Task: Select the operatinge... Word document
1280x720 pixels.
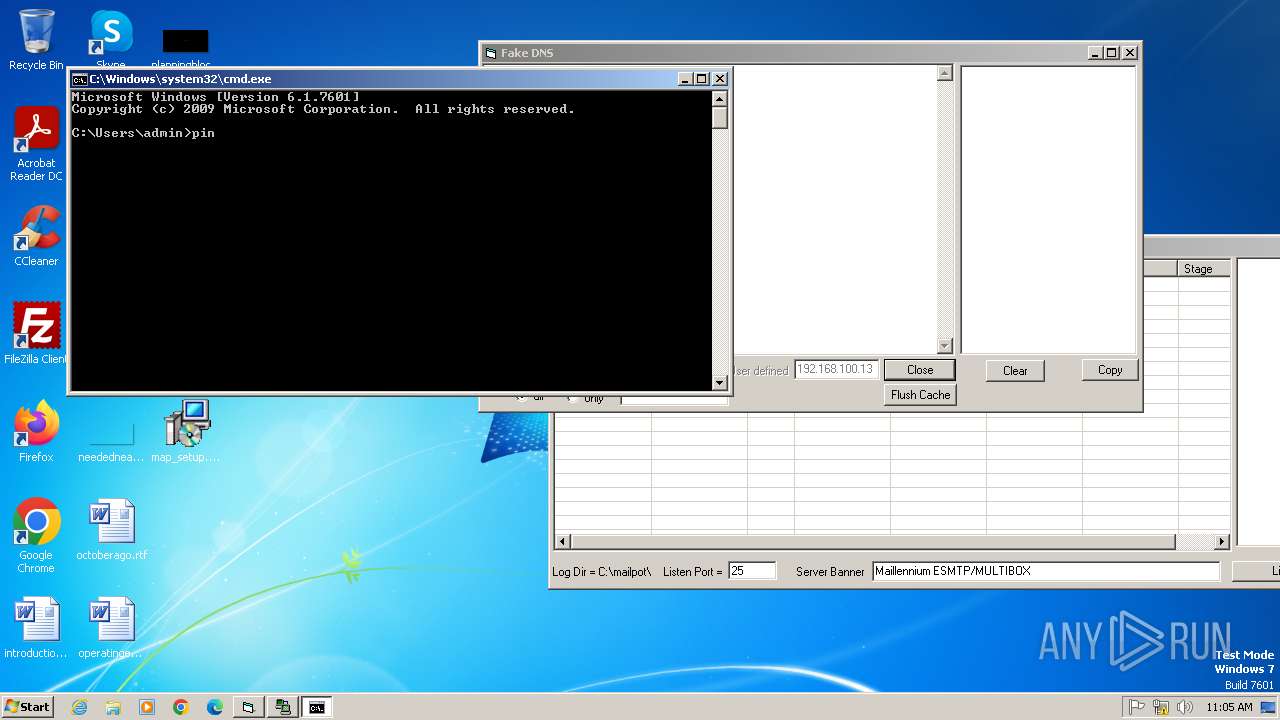Action: coord(111,628)
